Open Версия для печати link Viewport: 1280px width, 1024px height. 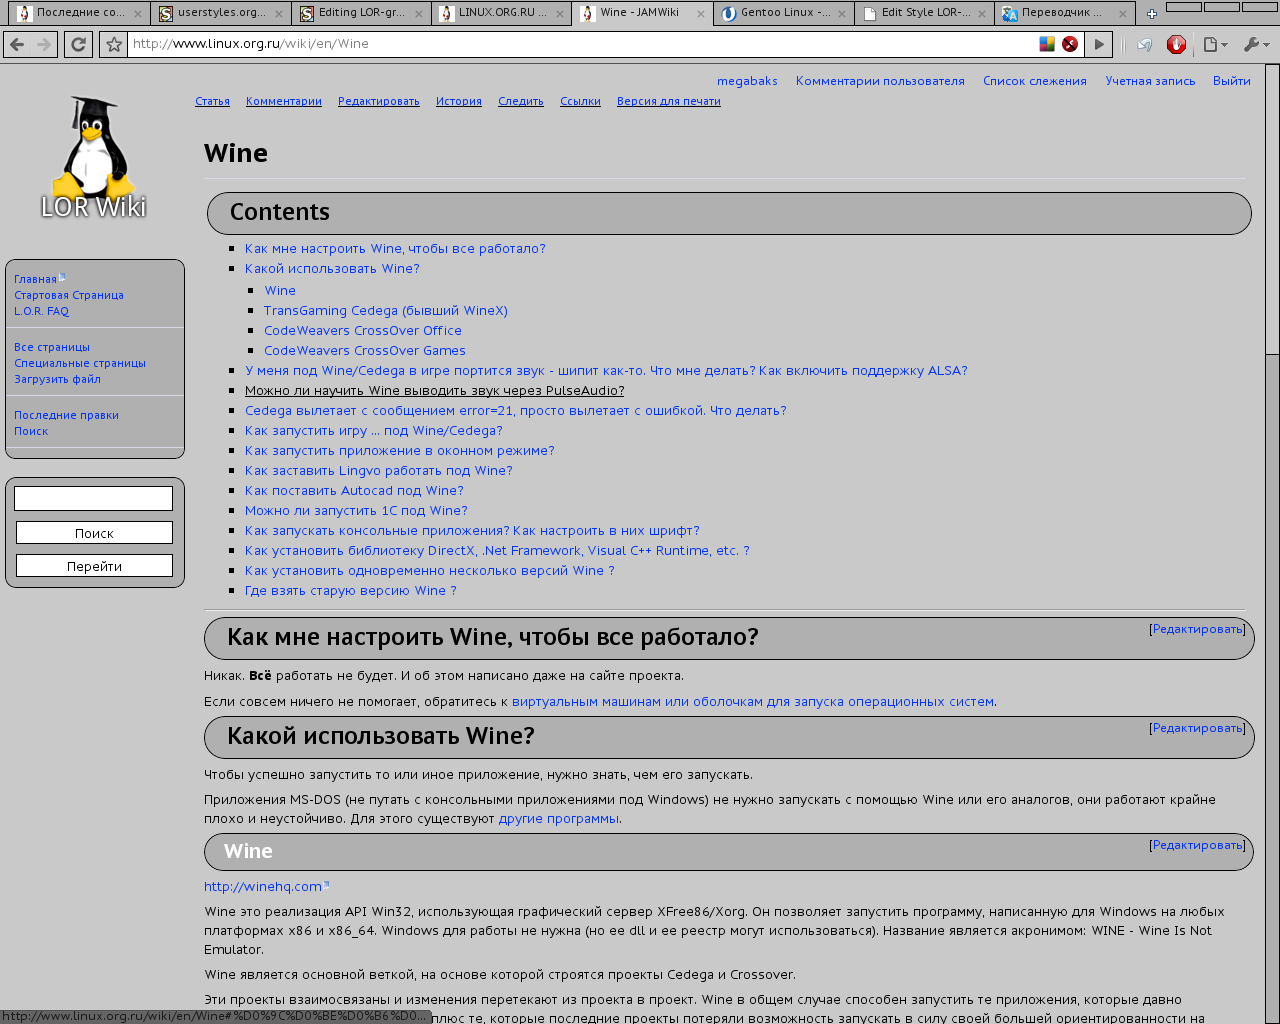click(x=669, y=101)
